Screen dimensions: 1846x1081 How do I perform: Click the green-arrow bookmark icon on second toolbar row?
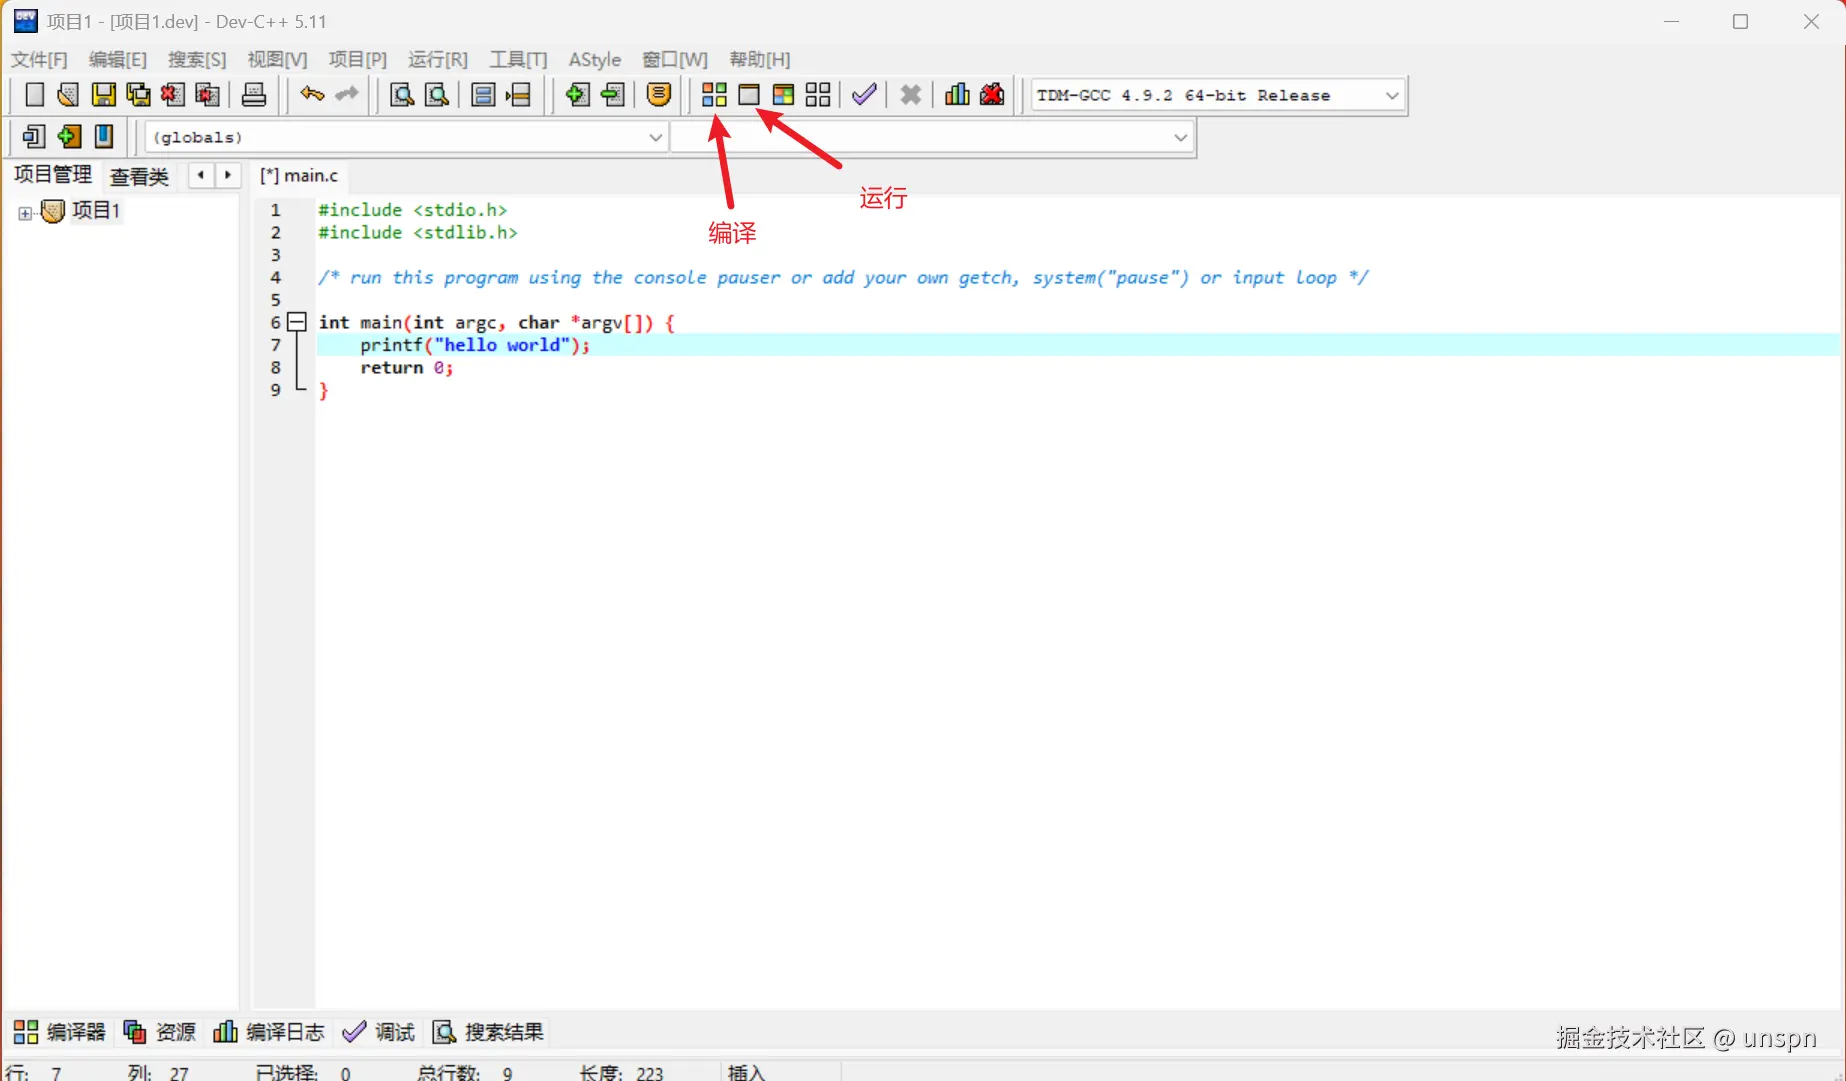pyautogui.click(x=68, y=137)
